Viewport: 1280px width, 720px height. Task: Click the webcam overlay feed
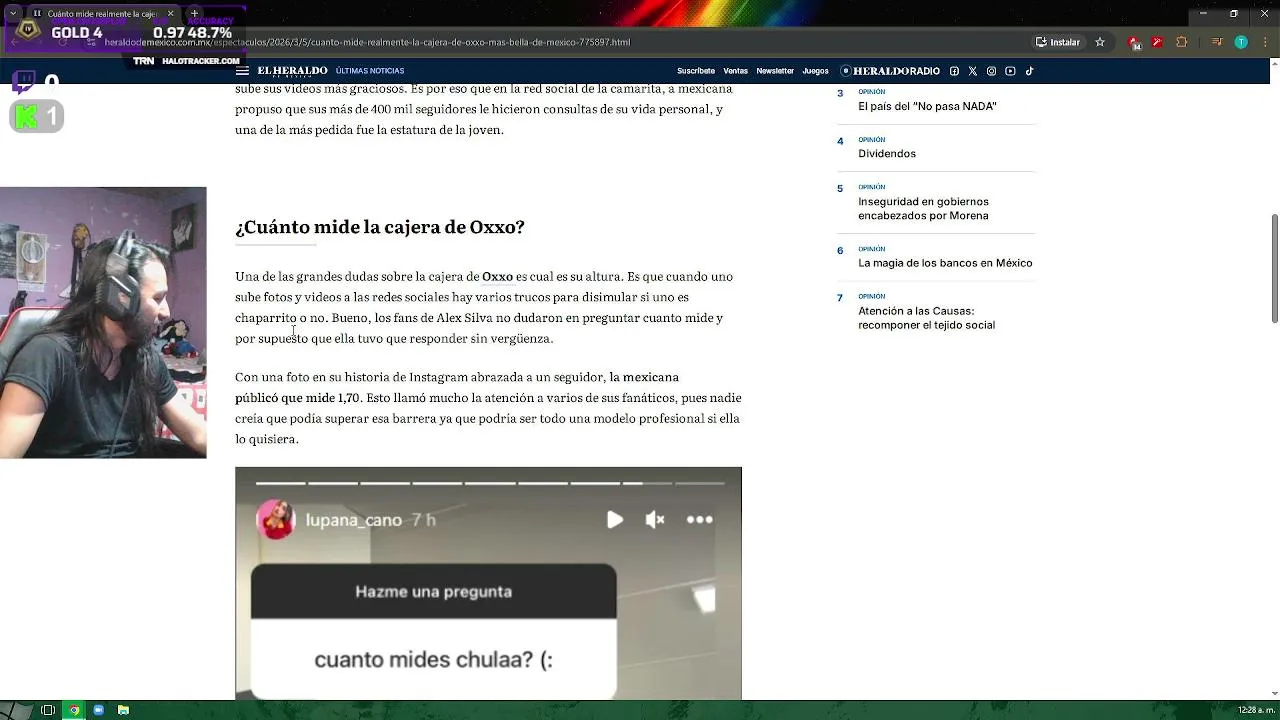click(103, 323)
